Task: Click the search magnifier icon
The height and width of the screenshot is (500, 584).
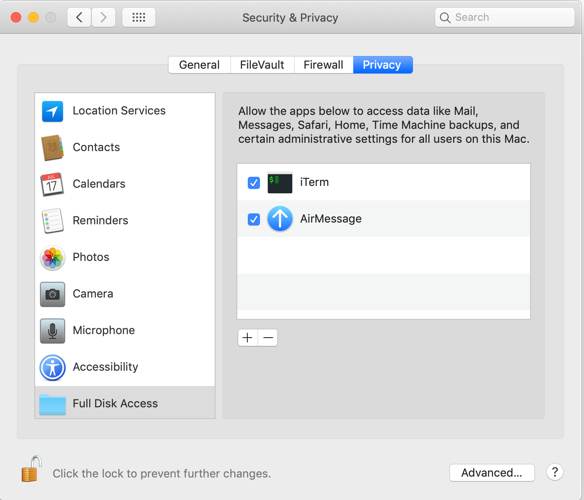Action: pos(445,18)
